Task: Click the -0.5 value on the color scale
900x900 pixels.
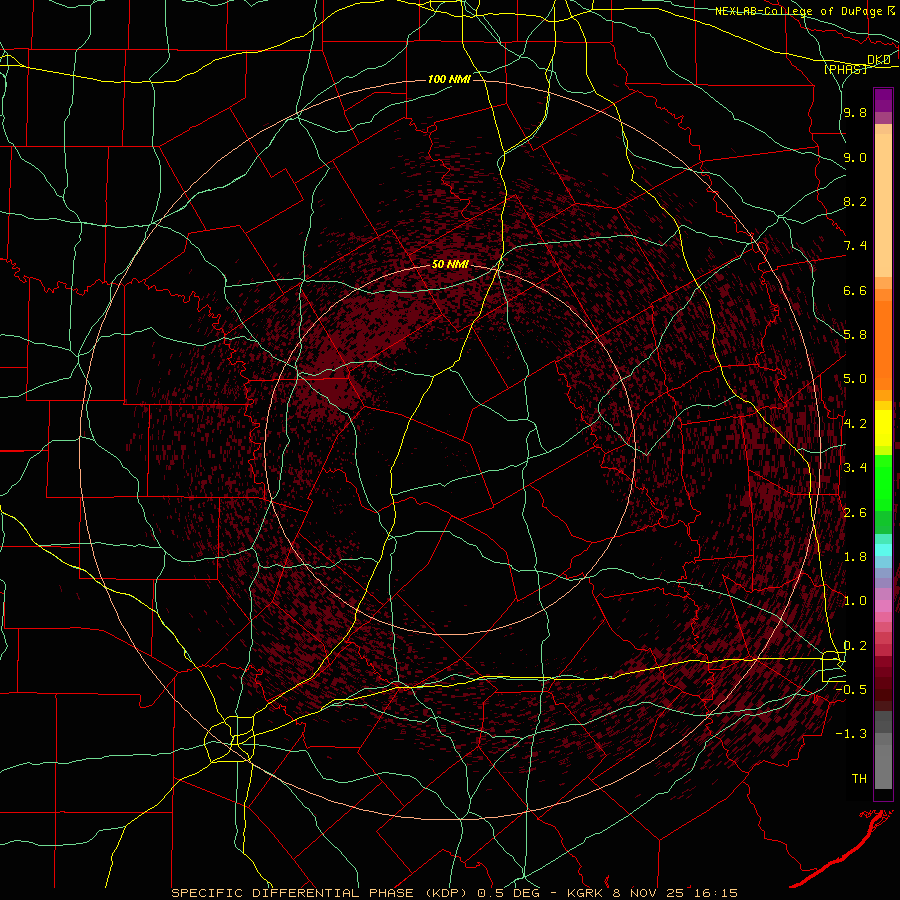Action: point(851,690)
